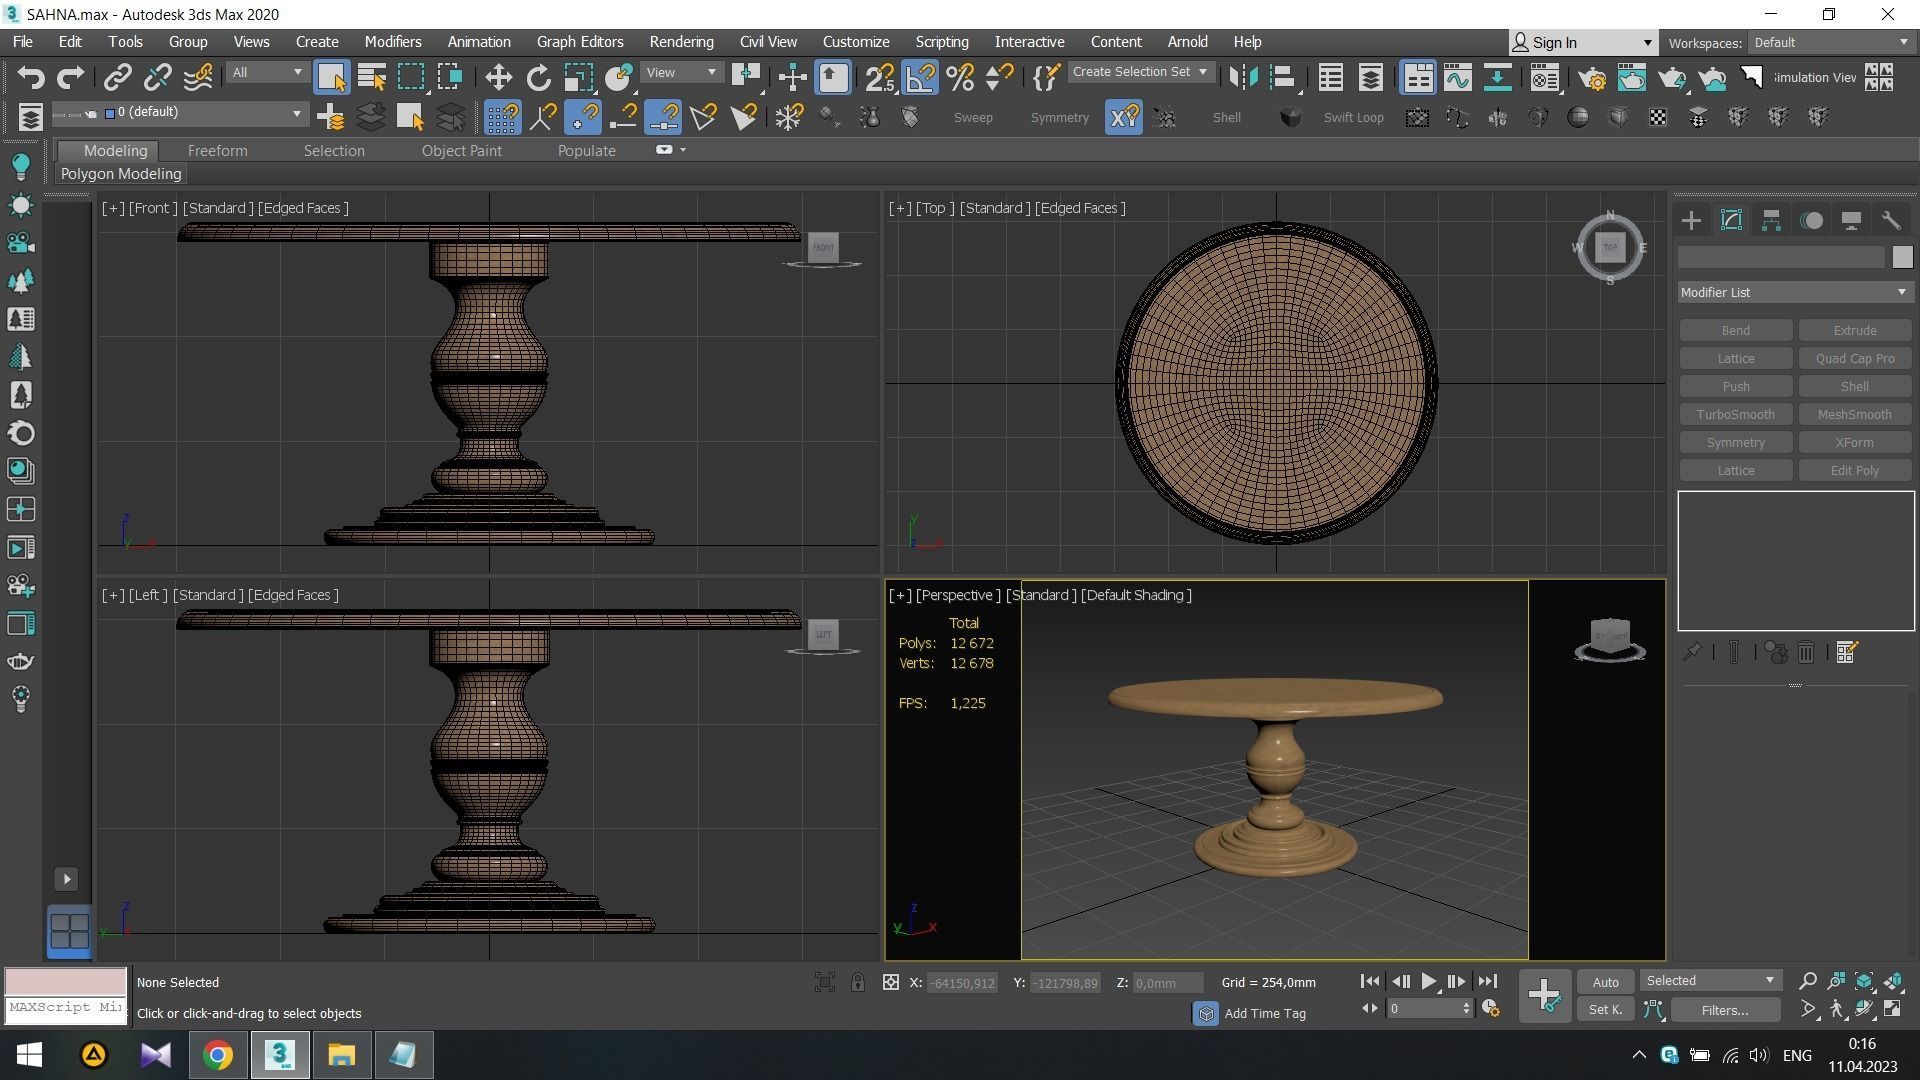
Task: Open the selection filter All dropdown
Action: (x=266, y=73)
